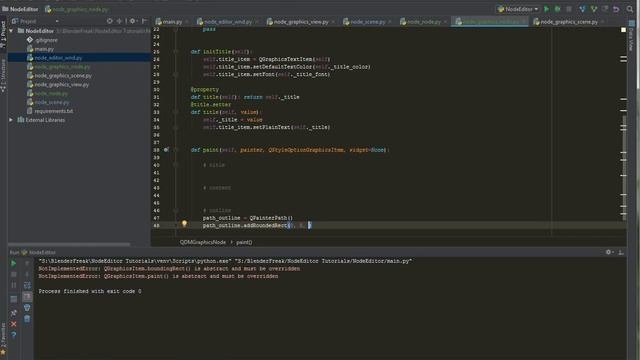This screenshot has height=360, width=640.
Task: Collapse the NodeEditor root folder
Action: pos(11,31)
